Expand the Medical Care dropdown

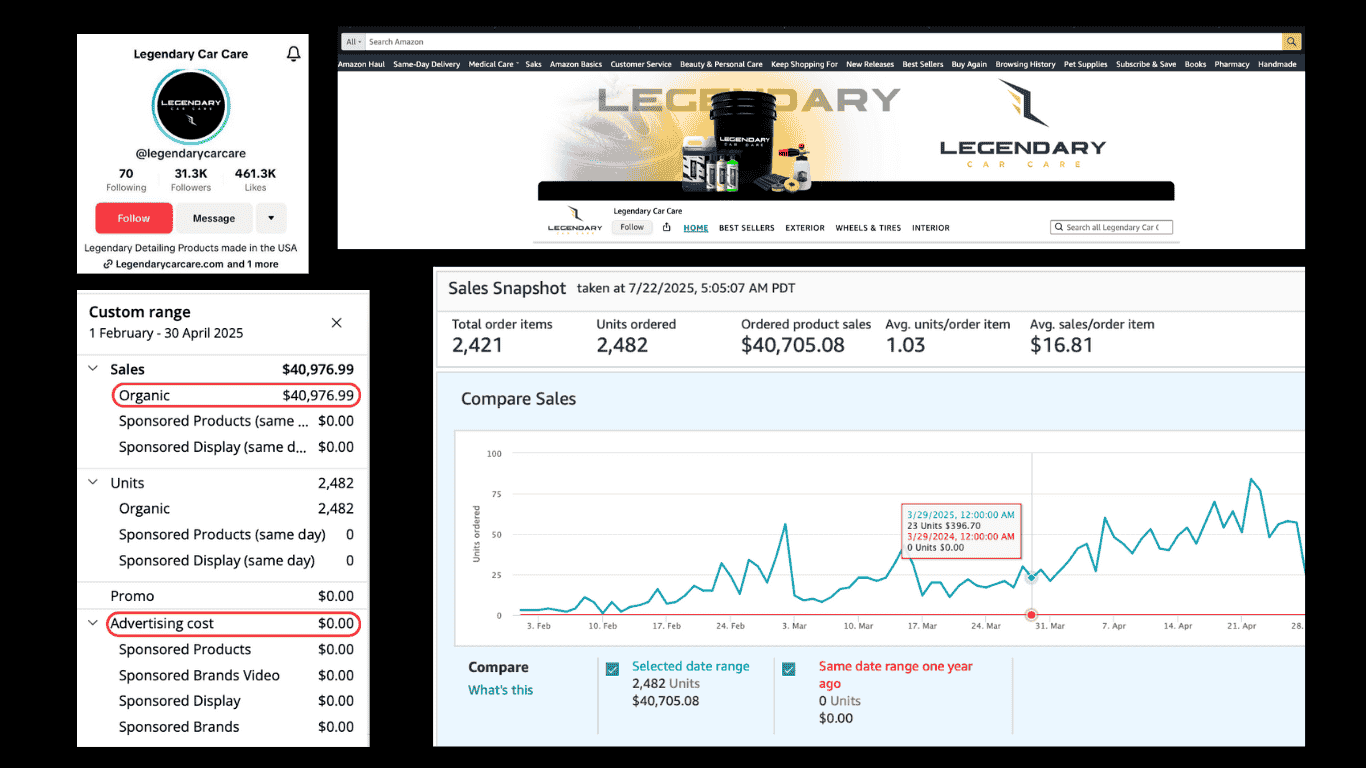[493, 64]
